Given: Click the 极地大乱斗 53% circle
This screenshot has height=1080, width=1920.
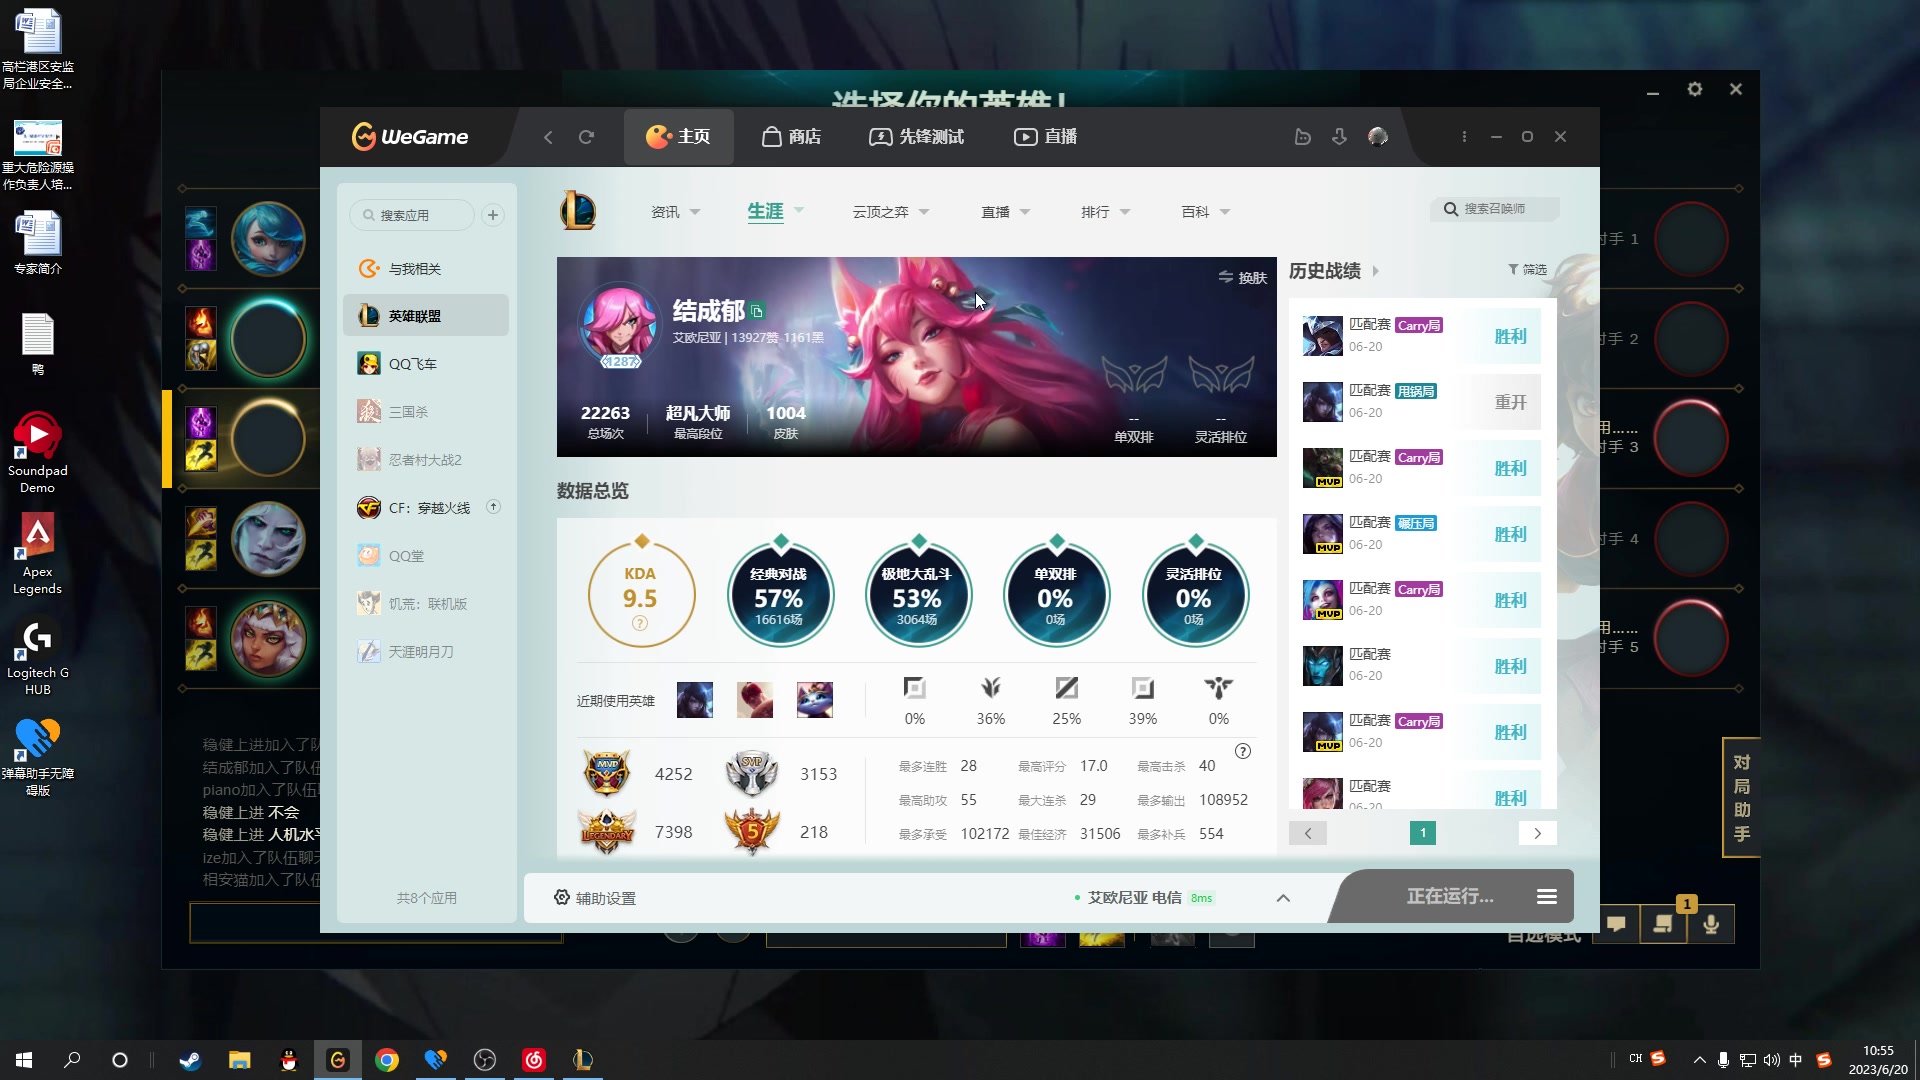Looking at the screenshot, I should 917,596.
